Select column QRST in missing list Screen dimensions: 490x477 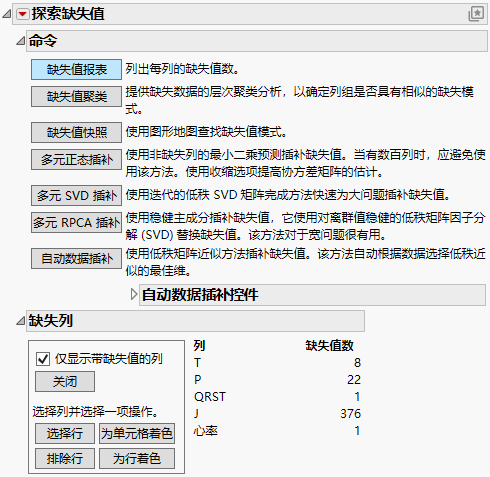point(210,397)
